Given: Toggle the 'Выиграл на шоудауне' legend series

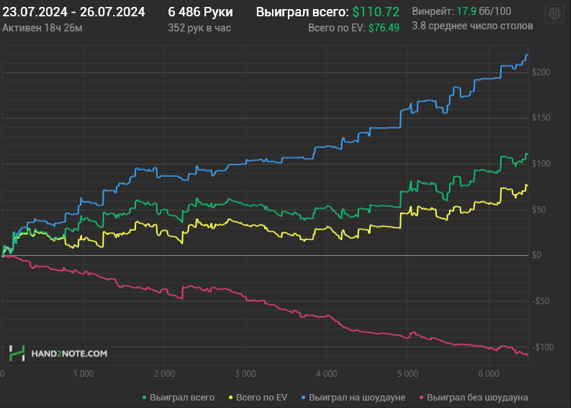Looking at the screenshot, I should (x=353, y=397).
